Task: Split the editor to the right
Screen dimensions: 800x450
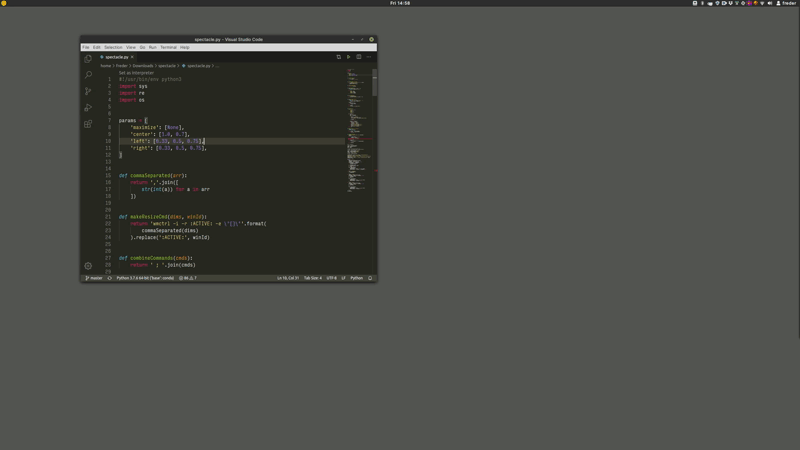Action: (x=359, y=57)
